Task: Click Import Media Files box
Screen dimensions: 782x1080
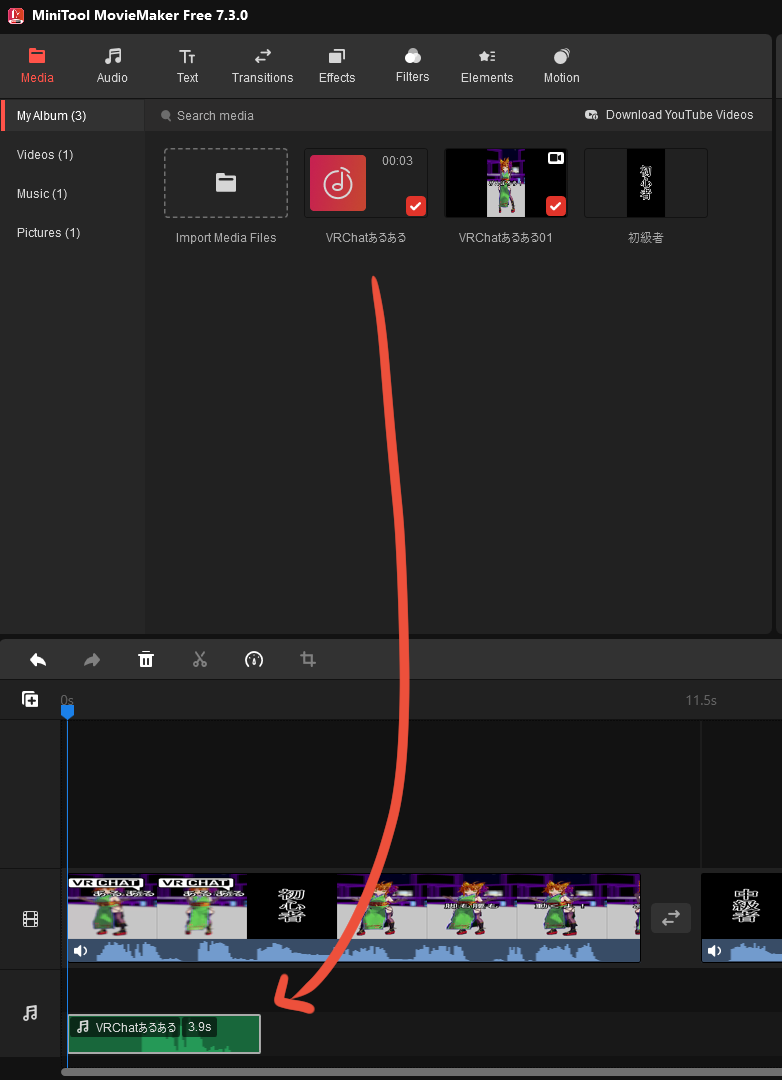Action: tap(226, 183)
